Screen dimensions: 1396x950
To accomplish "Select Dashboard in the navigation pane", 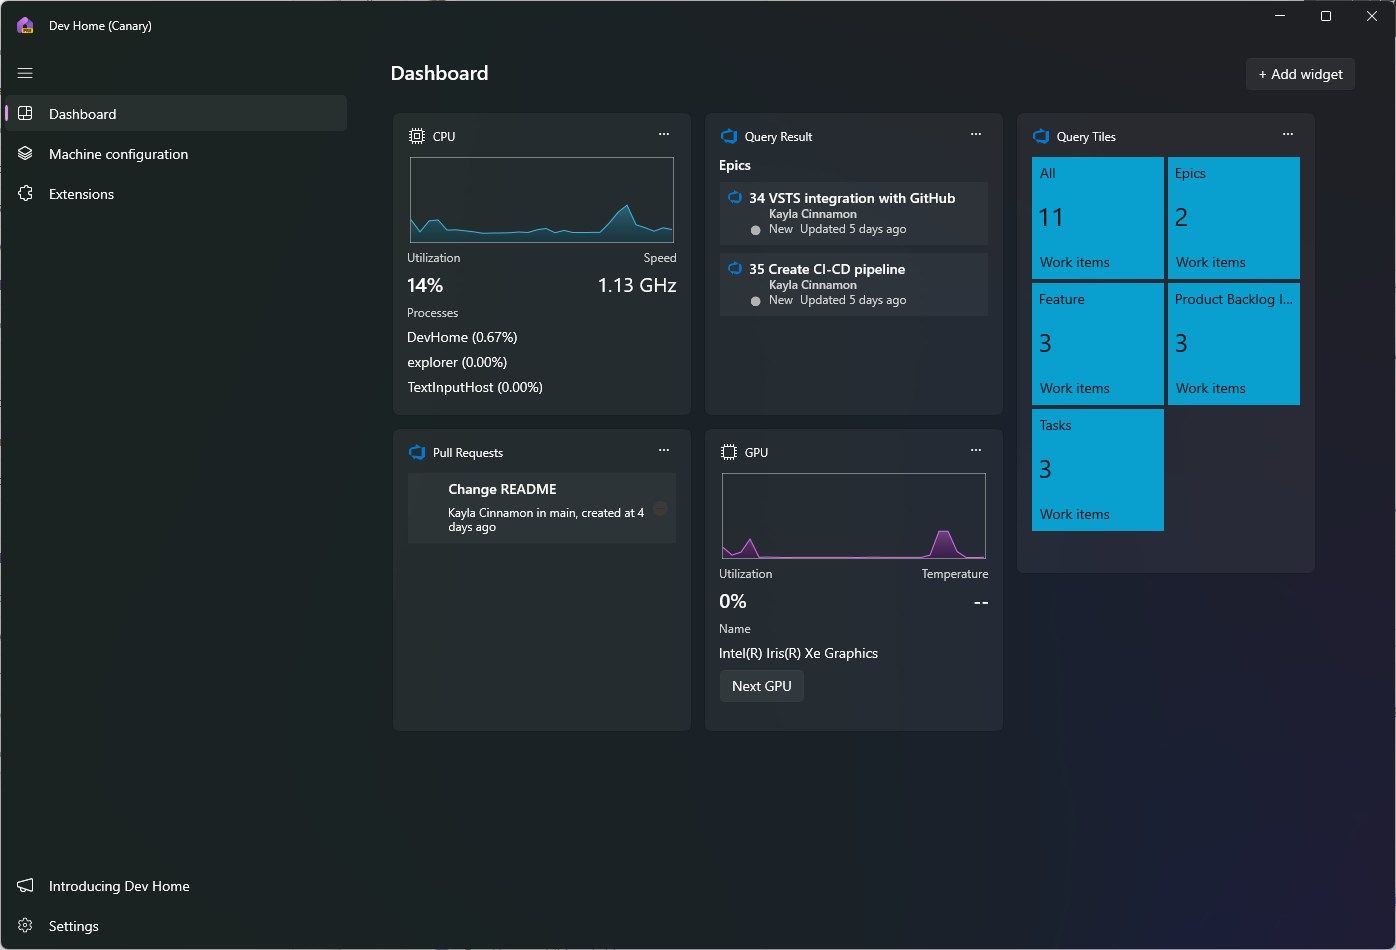I will point(177,113).
